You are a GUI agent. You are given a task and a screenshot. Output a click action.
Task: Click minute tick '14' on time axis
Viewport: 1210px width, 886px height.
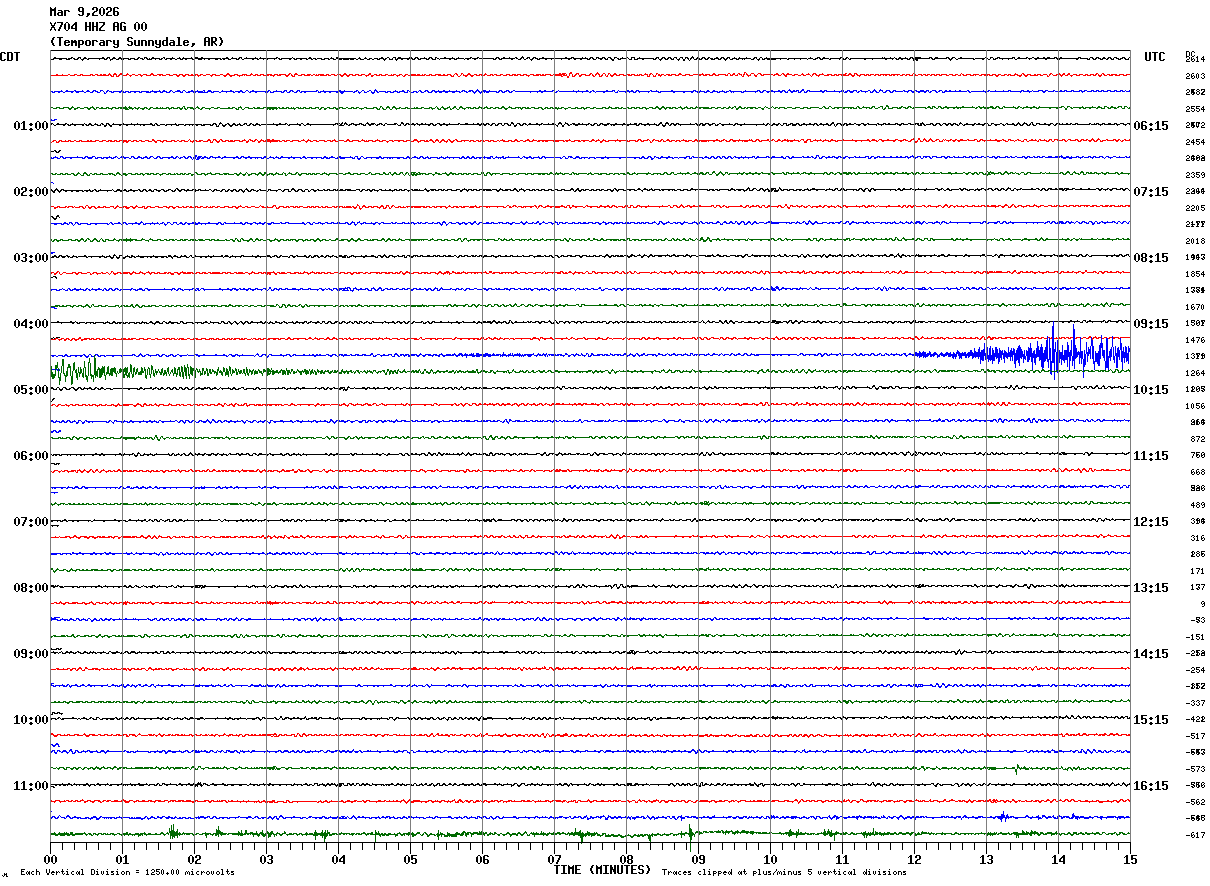pyautogui.click(x=1058, y=859)
